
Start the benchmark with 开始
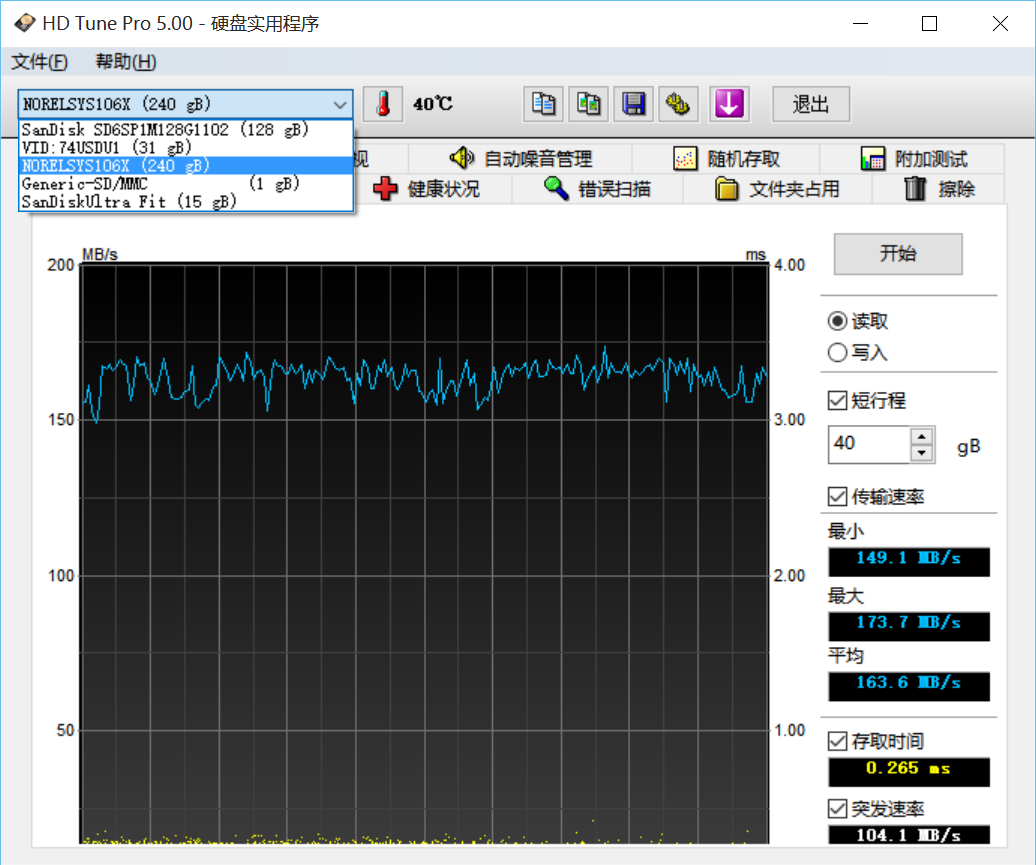898,254
